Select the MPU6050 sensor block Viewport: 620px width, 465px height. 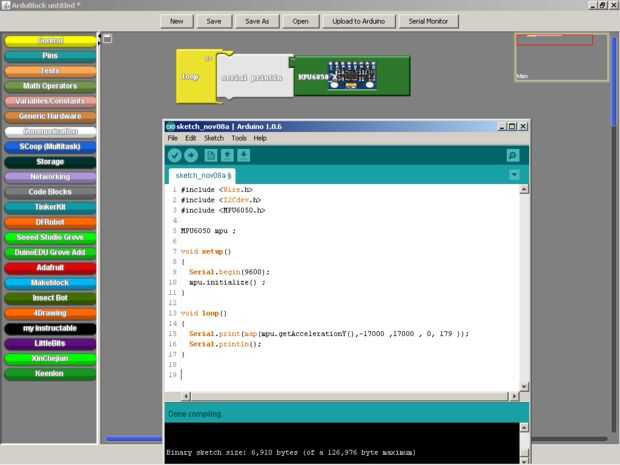pos(352,76)
